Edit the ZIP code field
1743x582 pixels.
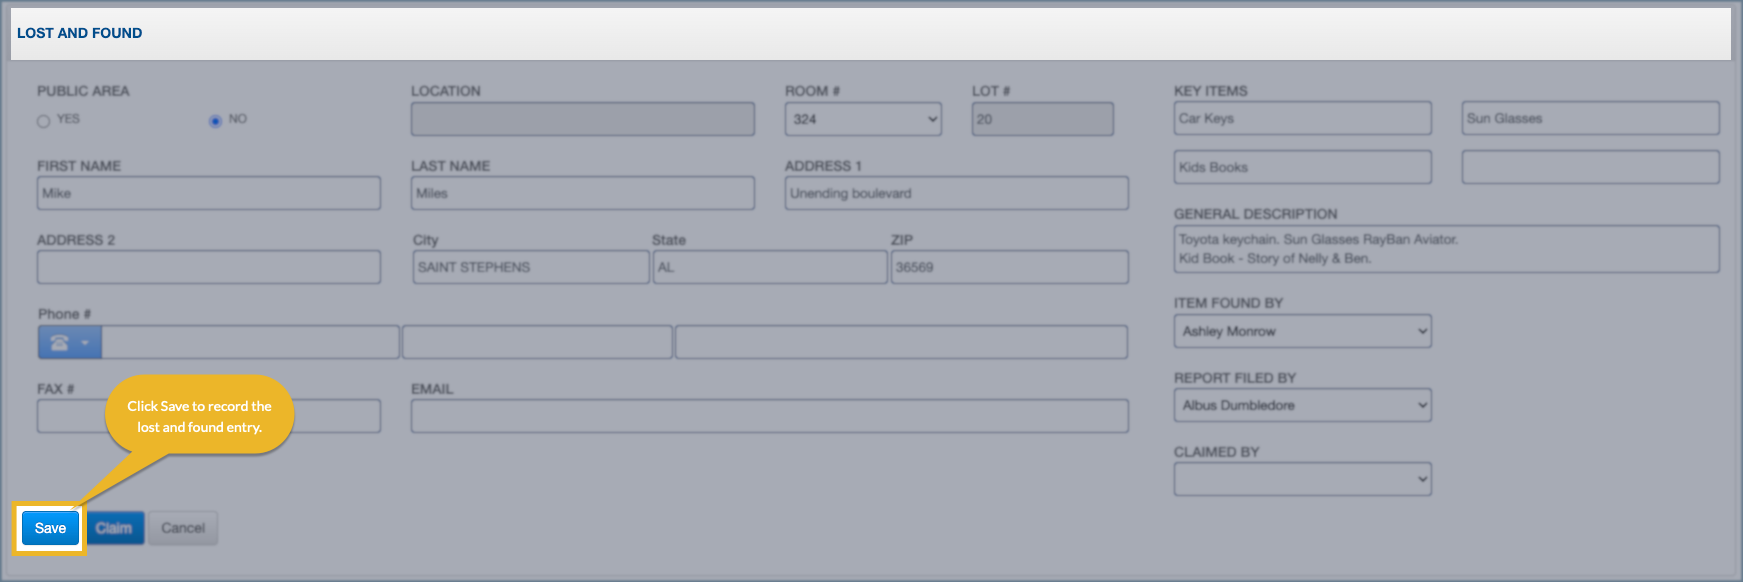coord(1009,267)
